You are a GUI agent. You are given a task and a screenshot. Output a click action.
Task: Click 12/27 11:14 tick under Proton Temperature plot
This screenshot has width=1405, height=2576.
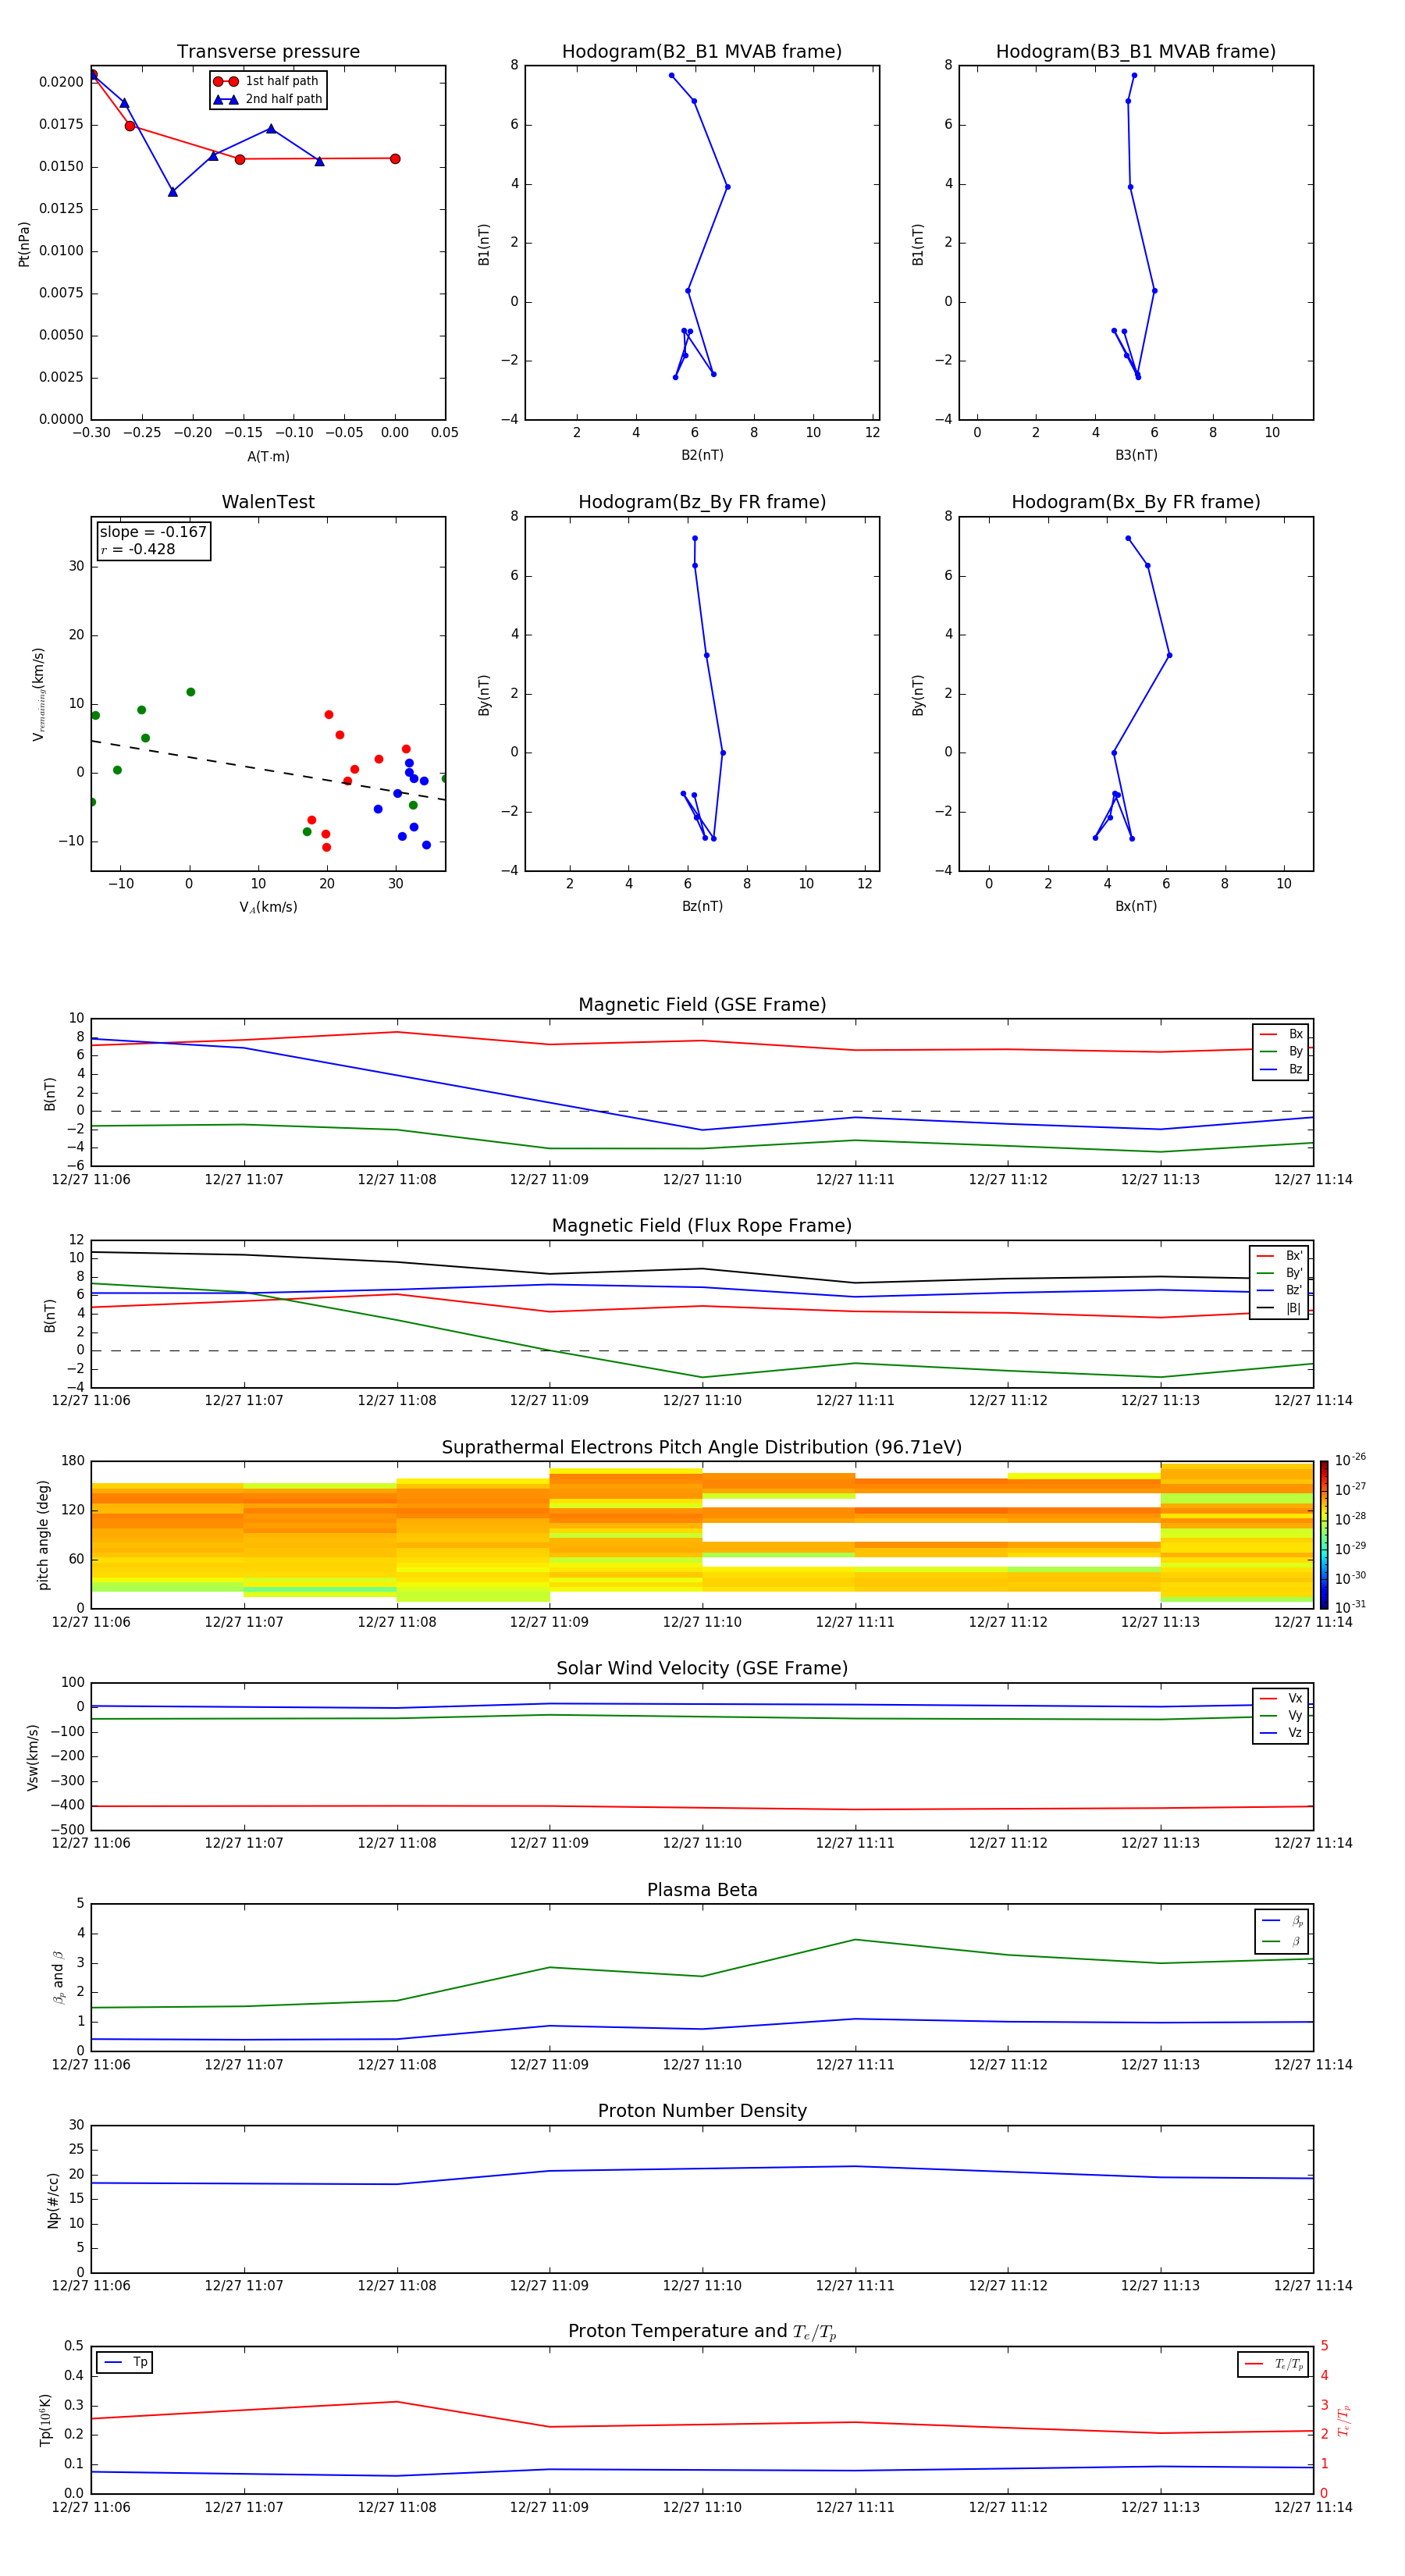[x=1313, y=2507]
